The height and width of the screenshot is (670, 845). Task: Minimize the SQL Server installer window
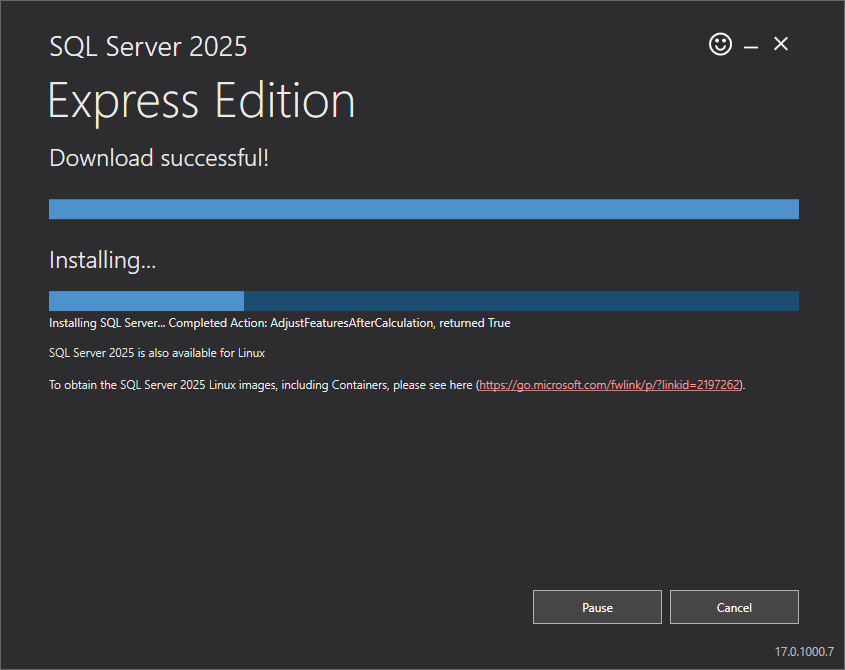click(x=751, y=46)
